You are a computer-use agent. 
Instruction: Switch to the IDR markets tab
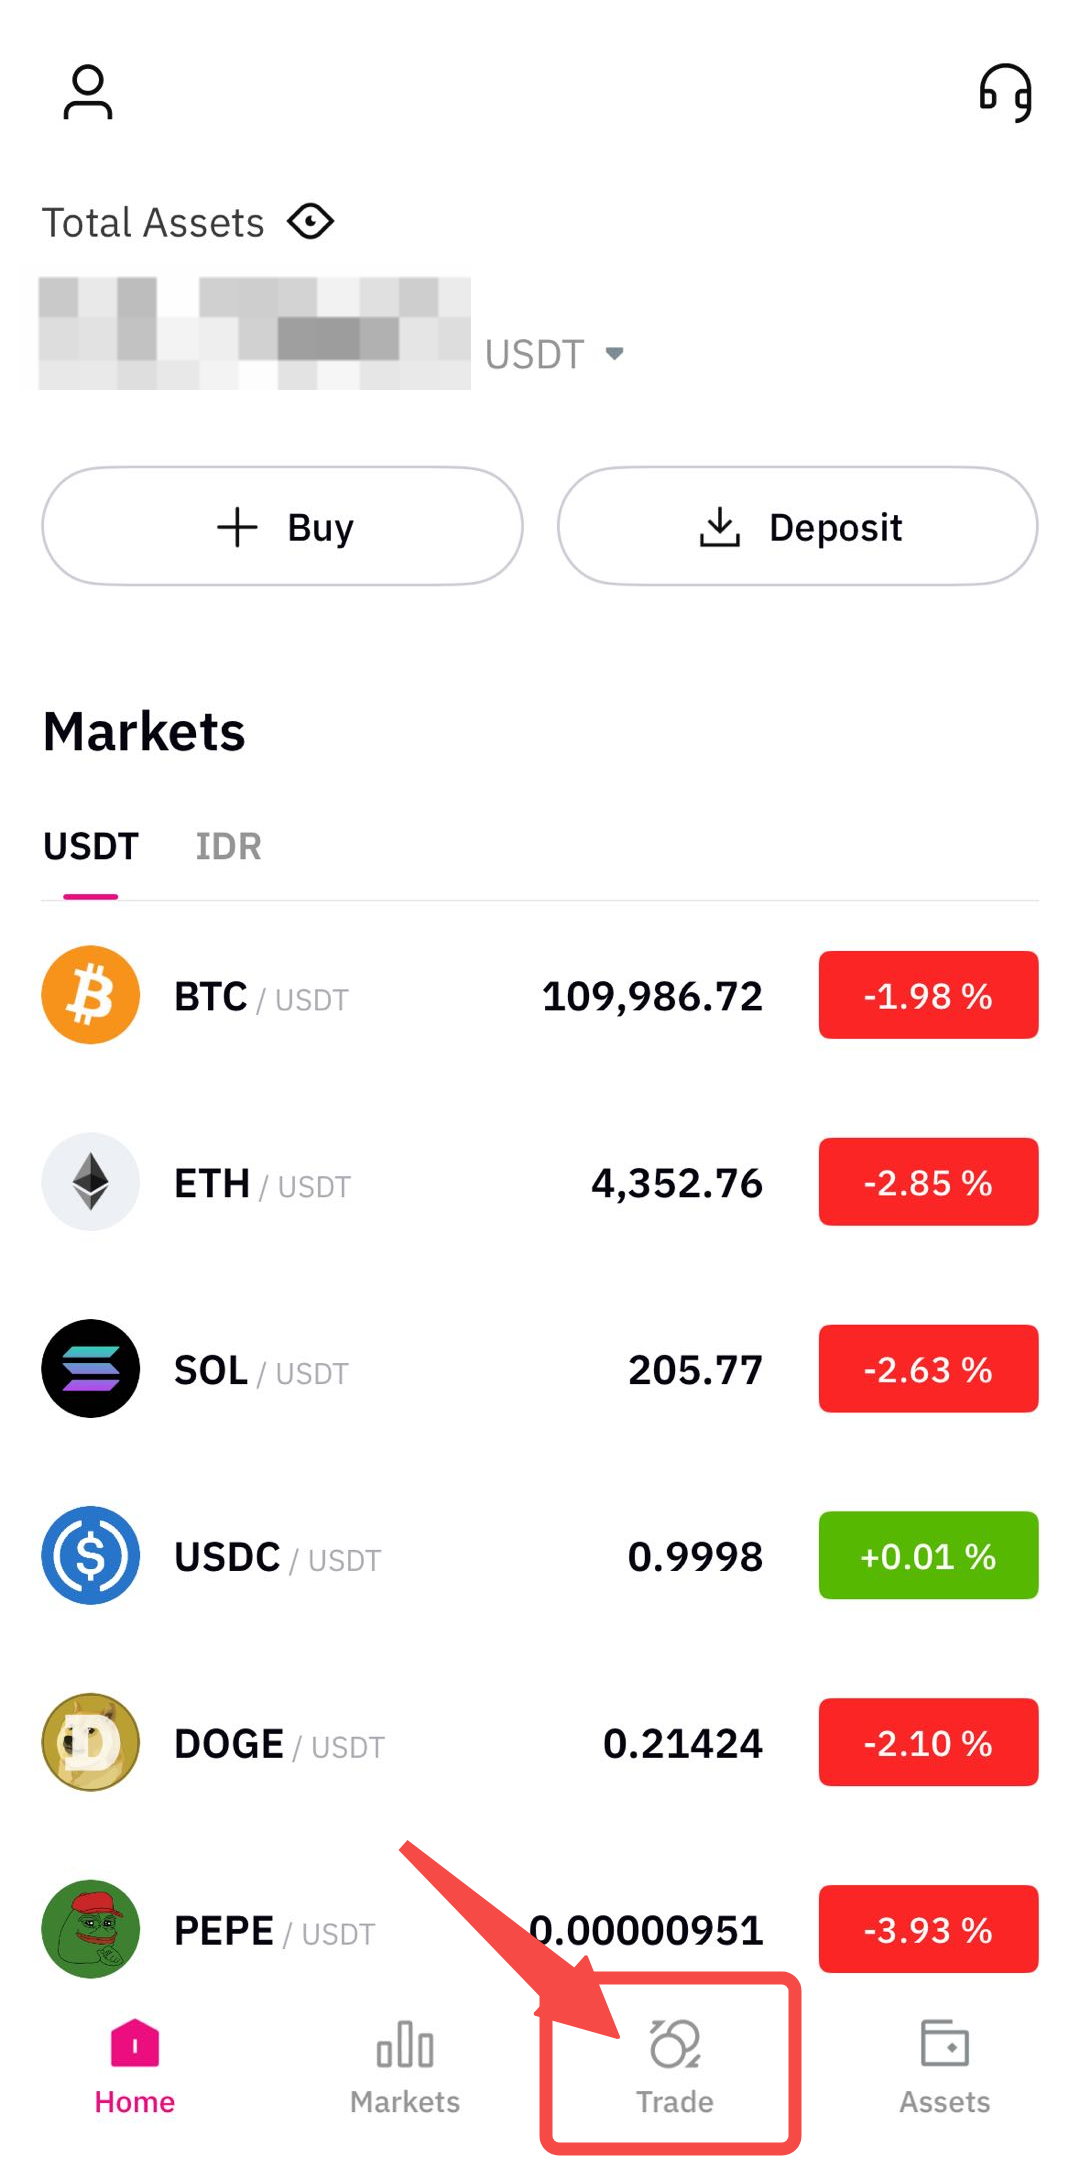(228, 847)
